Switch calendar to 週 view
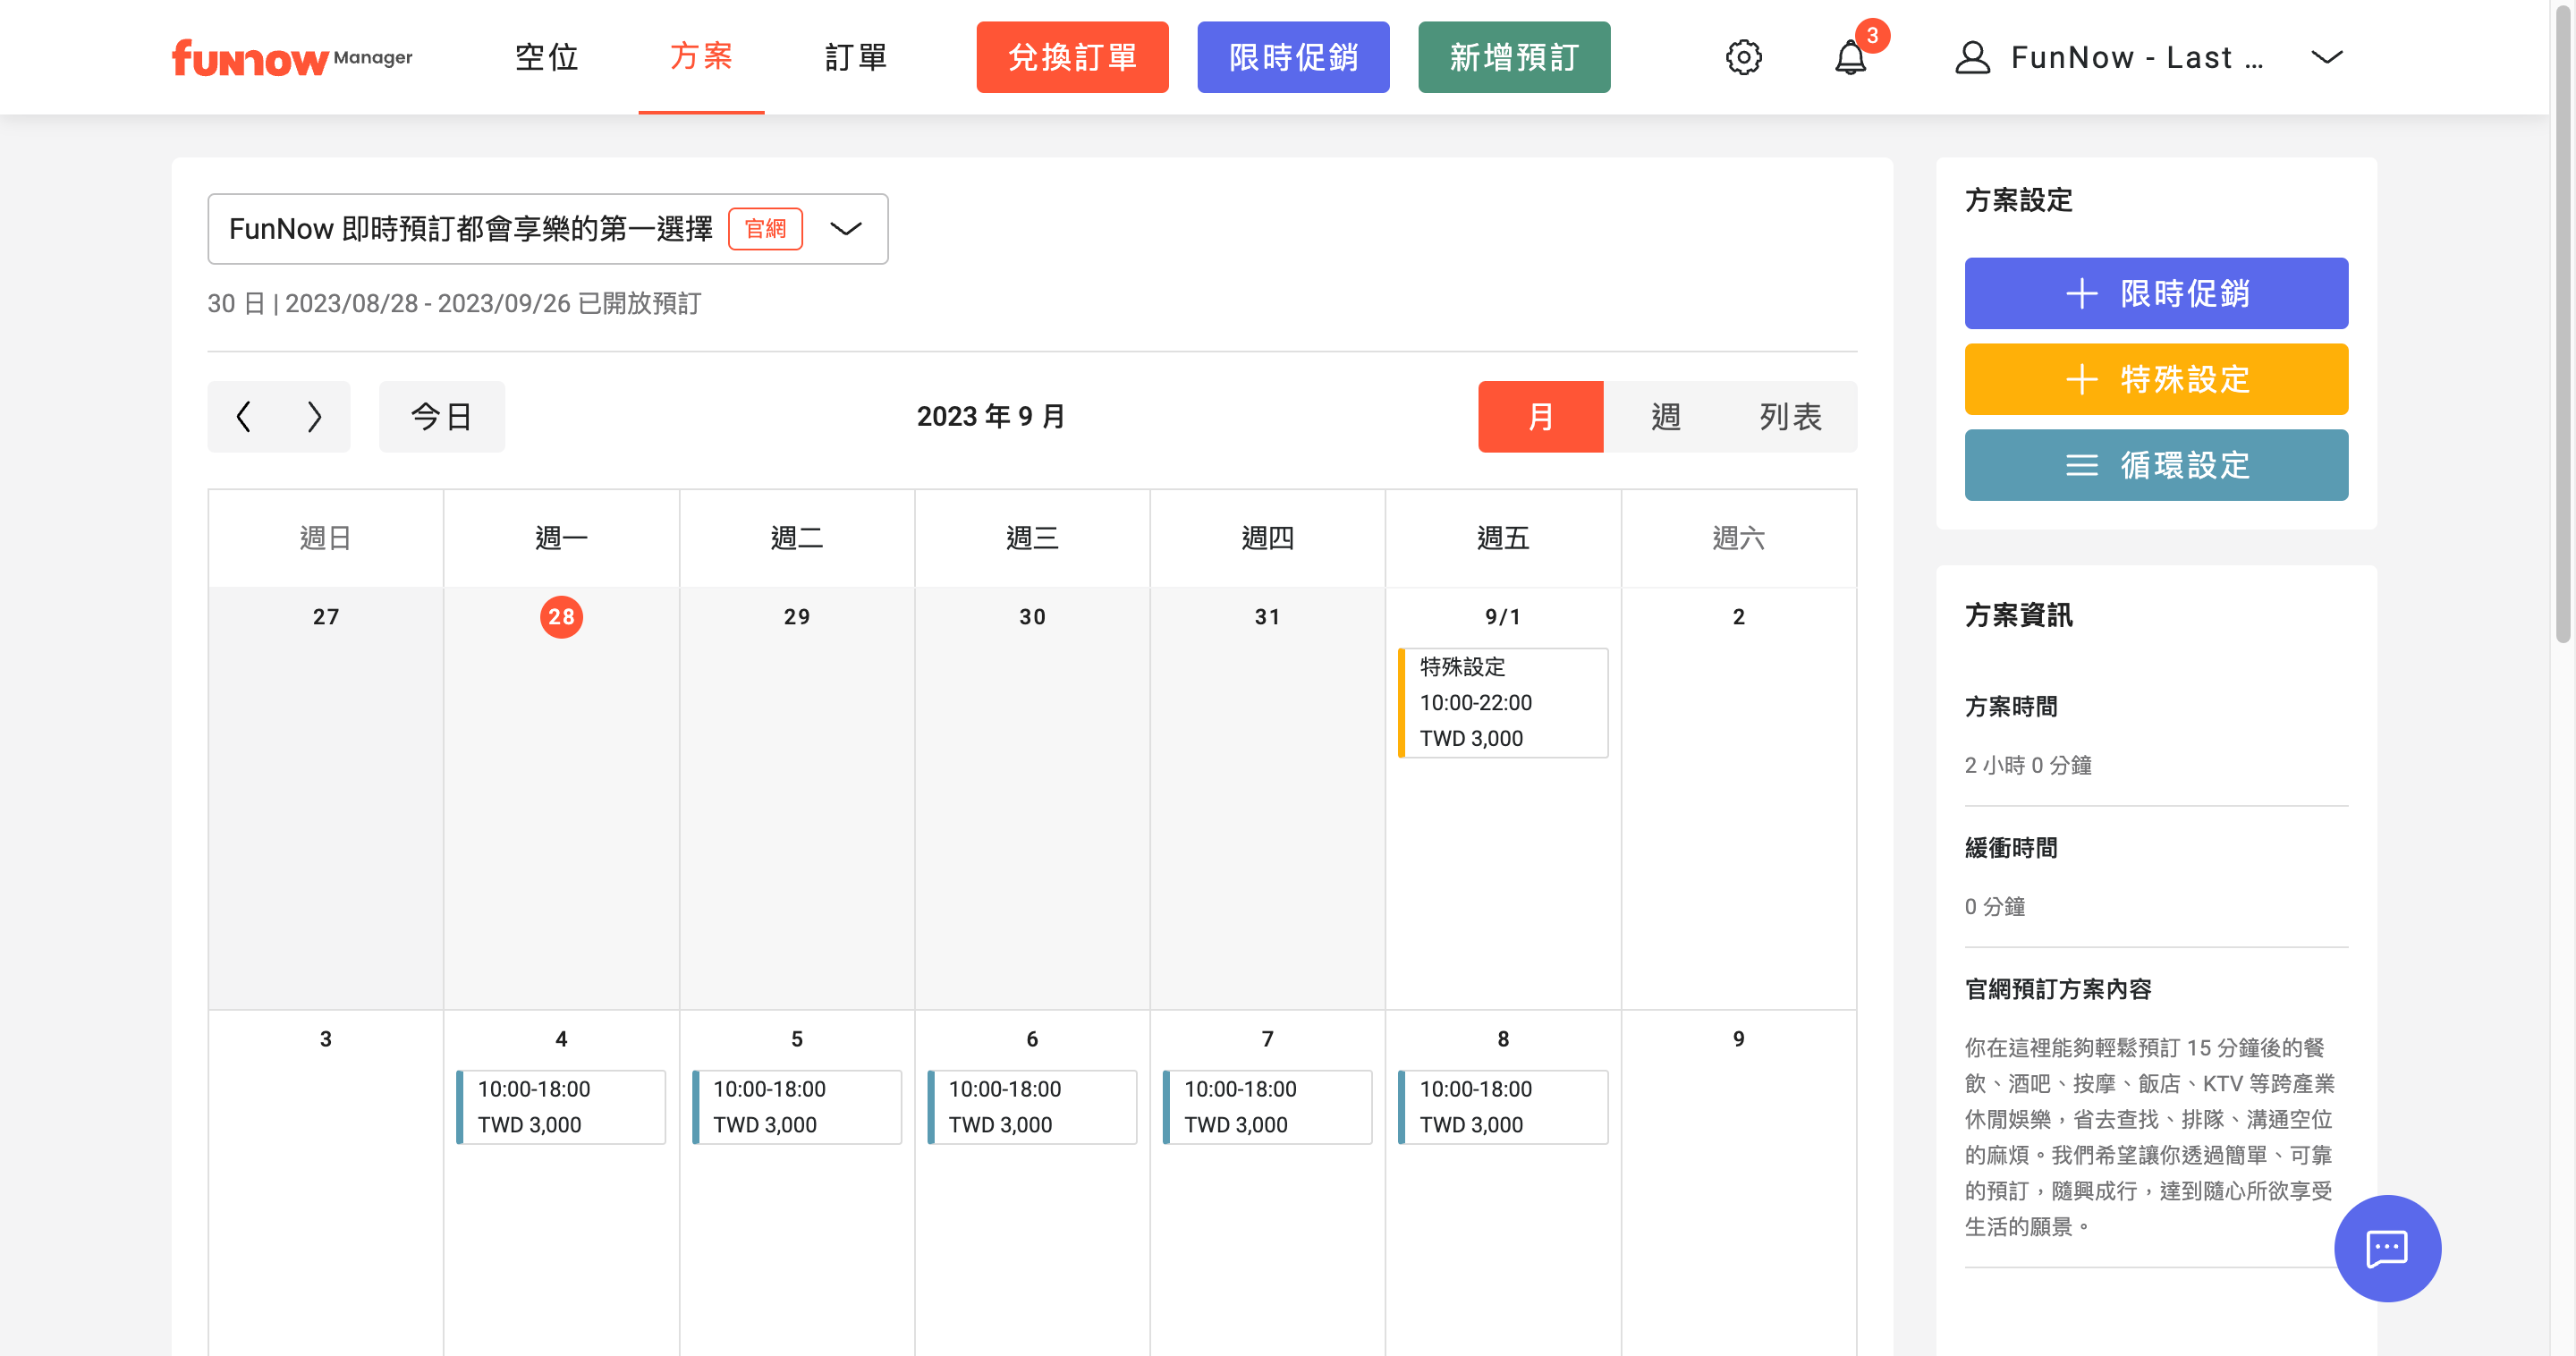This screenshot has height=1356, width=2576. click(1665, 416)
